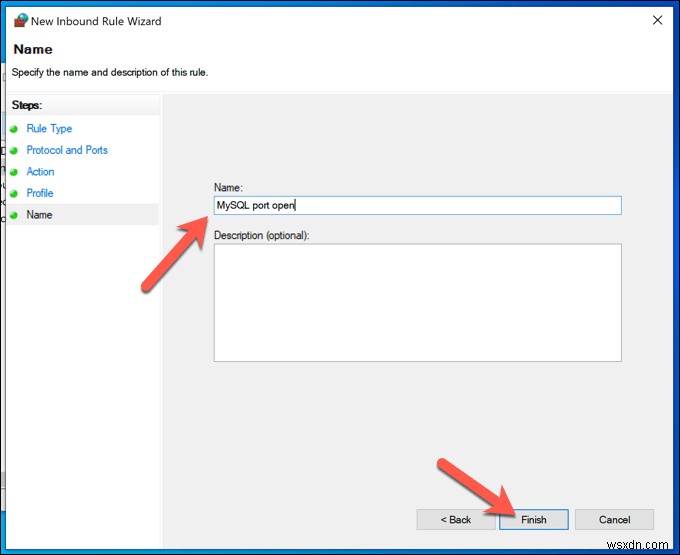Click the 'Steps:' sidebar heading
The height and width of the screenshot is (555, 680).
coord(27,105)
